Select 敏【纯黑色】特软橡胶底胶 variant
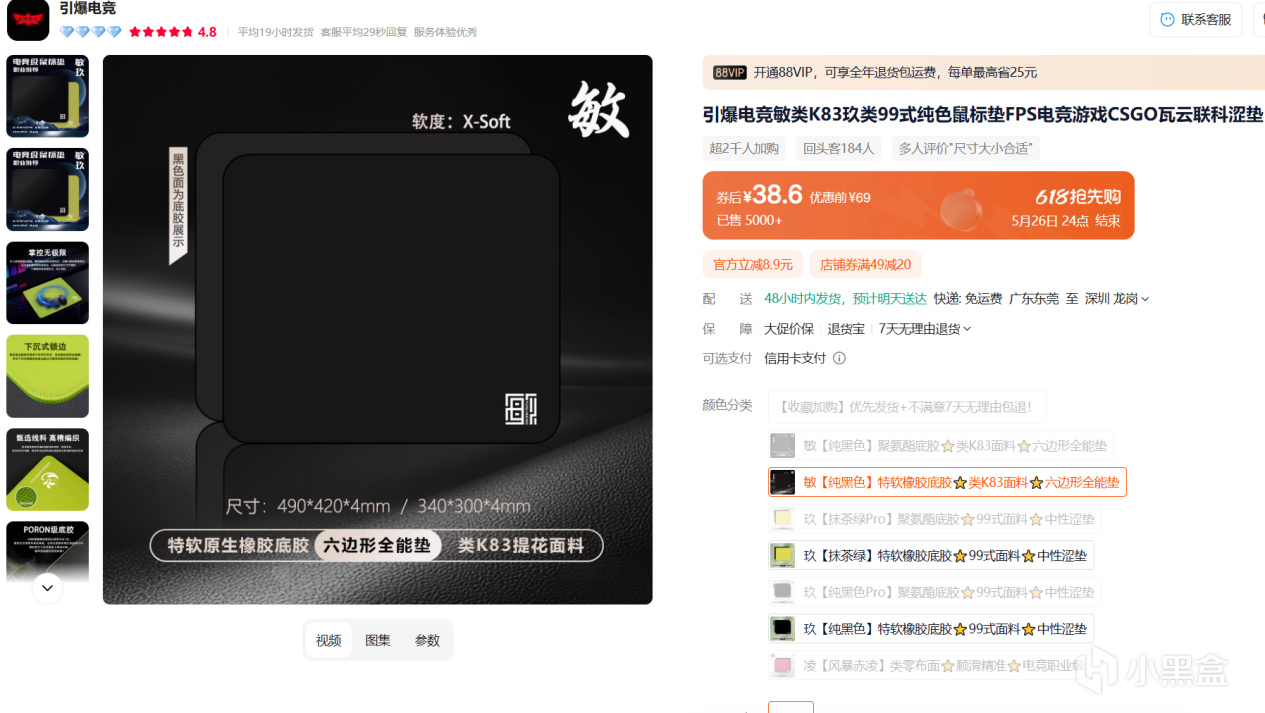The height and width of the screenshot is (713, 1265). tap(947, 482)
